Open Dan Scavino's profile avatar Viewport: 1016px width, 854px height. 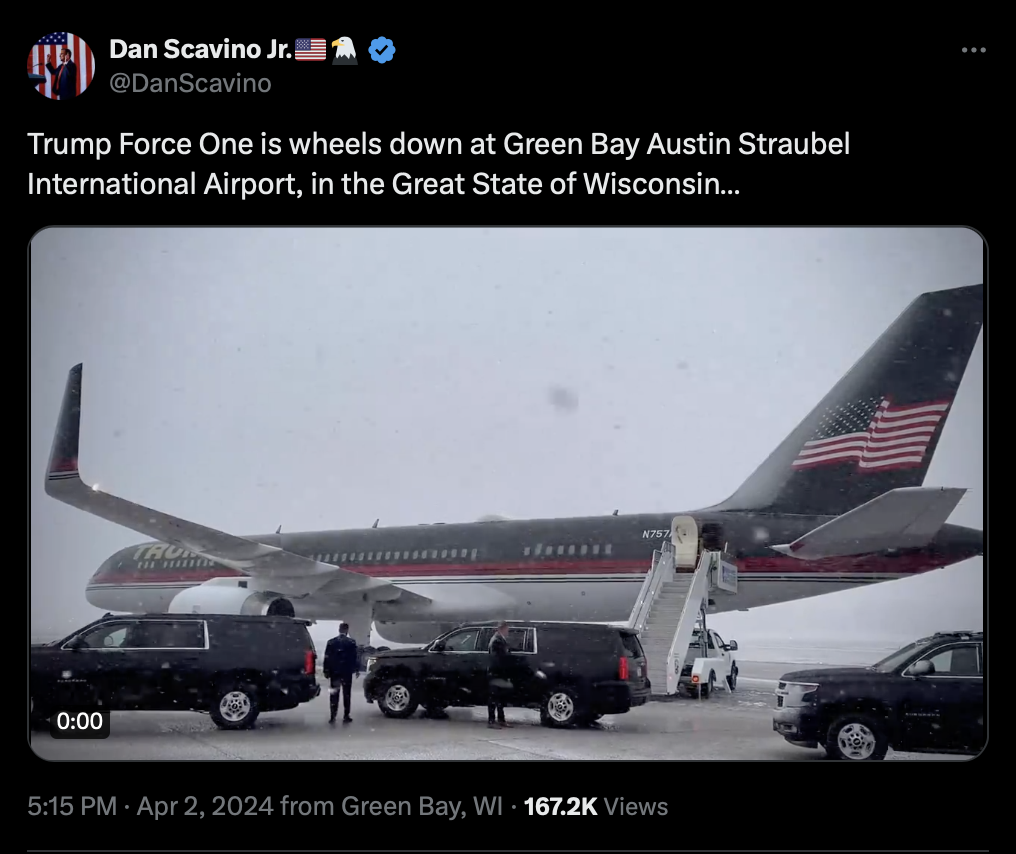tap(61, 65)
